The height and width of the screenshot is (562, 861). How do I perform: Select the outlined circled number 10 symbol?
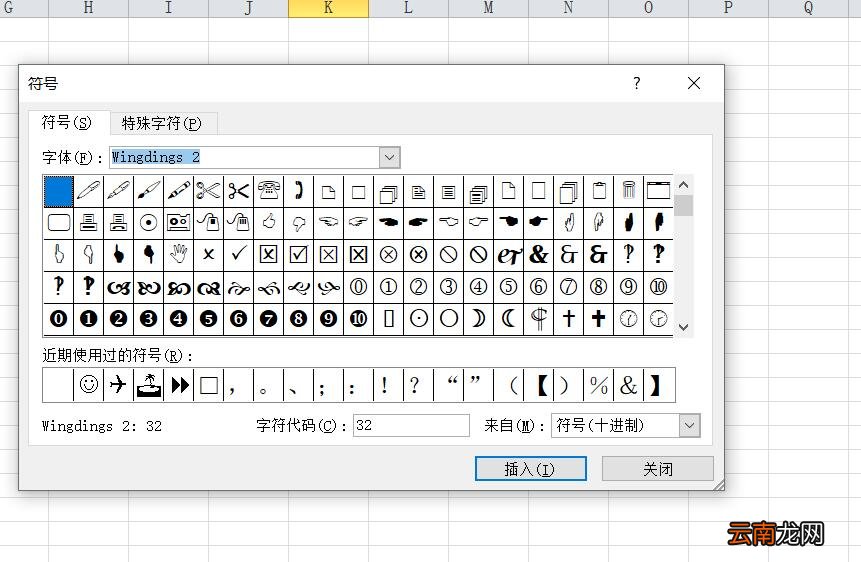pos(658,286)
